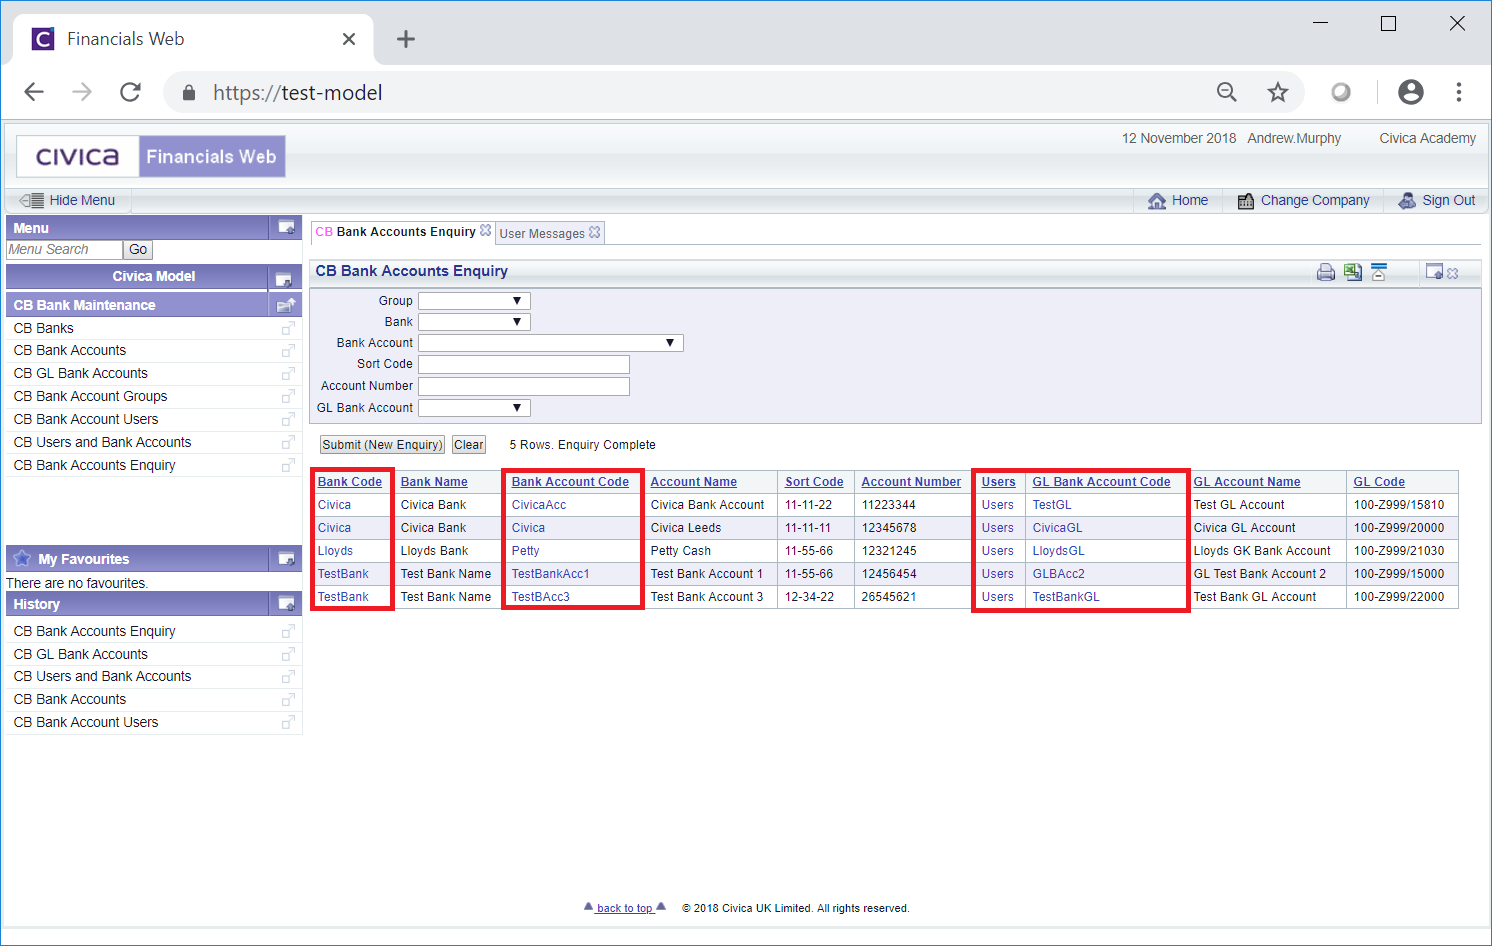Open the Group dropdown
Screen dimensions: 1492x946
click(x=474, y=301)
